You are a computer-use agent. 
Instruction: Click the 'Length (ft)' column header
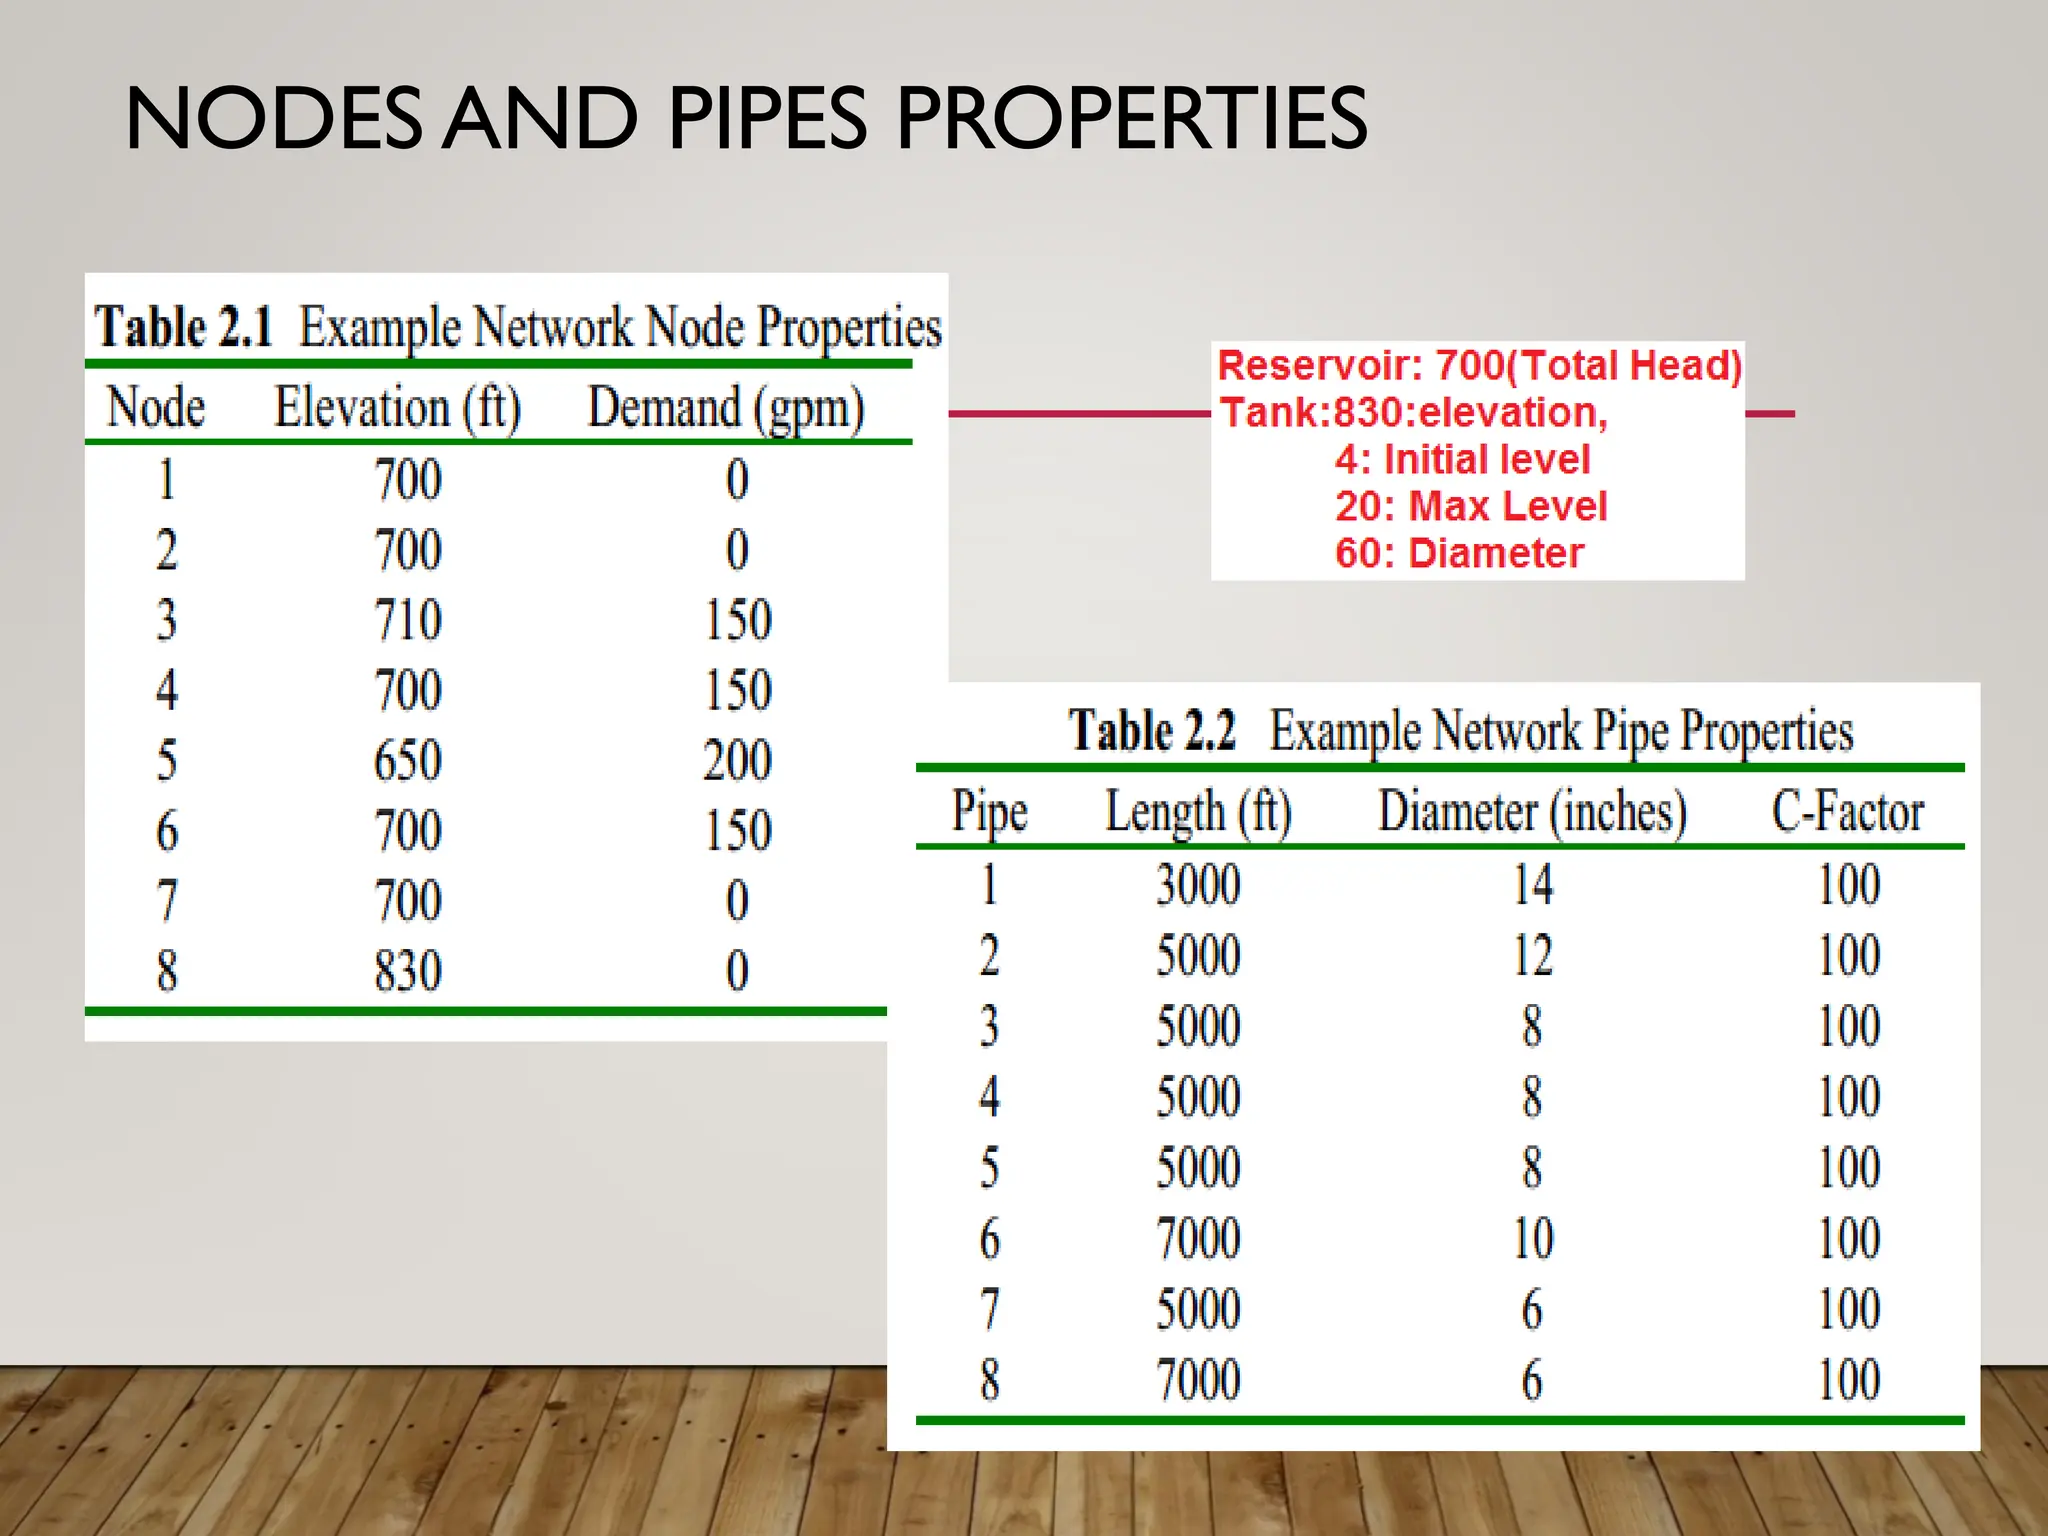(1198, 811)
